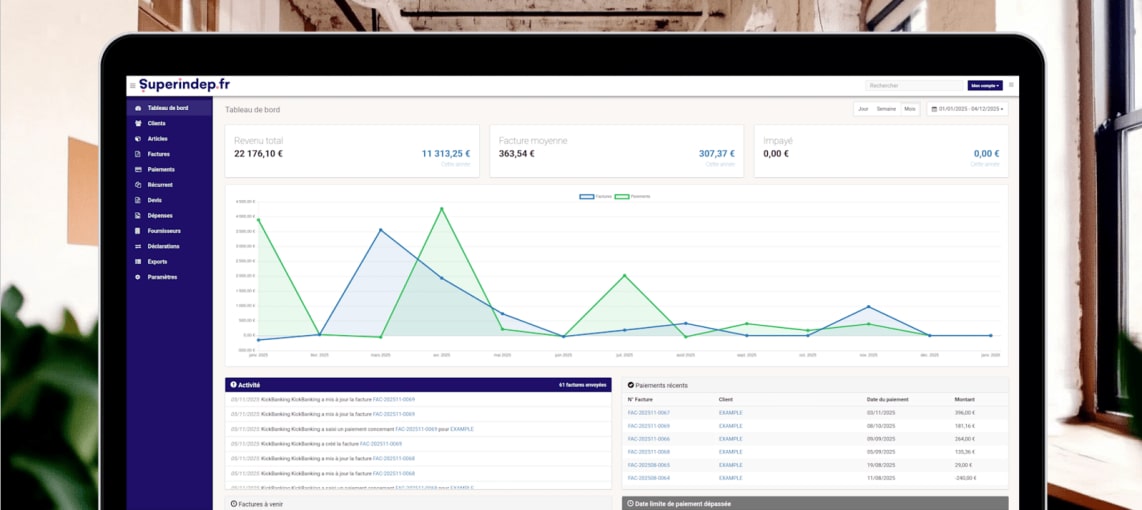Image resolution: width=1142 pixels, height=510 pixels.
Task: Toggle the green Paiements legend swatch in the chart
Action: [621, 197]
